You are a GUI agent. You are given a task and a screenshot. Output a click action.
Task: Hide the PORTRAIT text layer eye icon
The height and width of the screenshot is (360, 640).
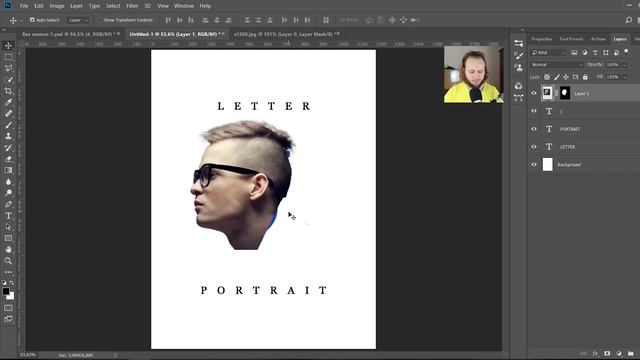[x=533, y=129]
